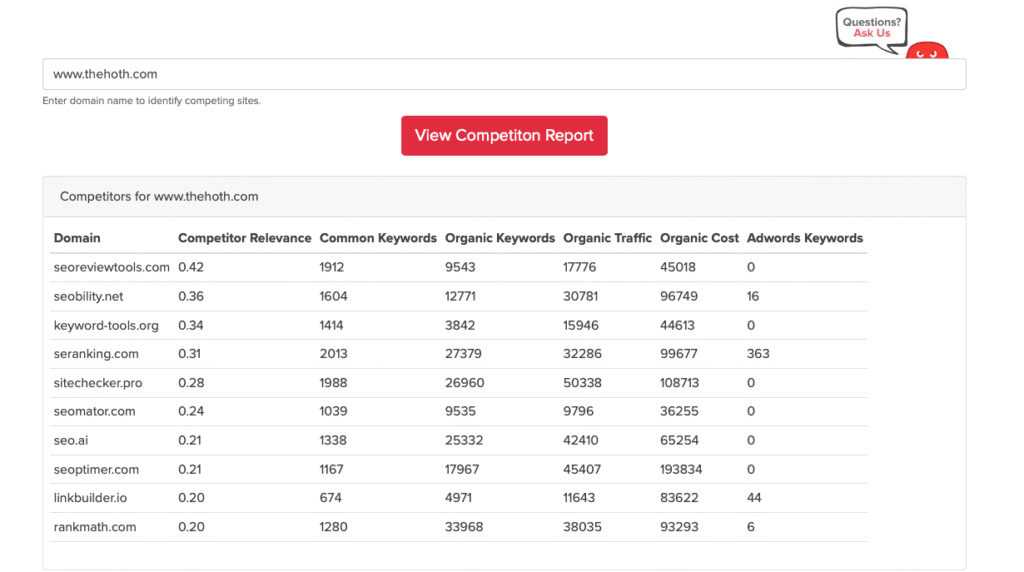This screenshot has height=572, width=1024.
Task: Click seoptimer.com in competitor list
Action: 96,469
